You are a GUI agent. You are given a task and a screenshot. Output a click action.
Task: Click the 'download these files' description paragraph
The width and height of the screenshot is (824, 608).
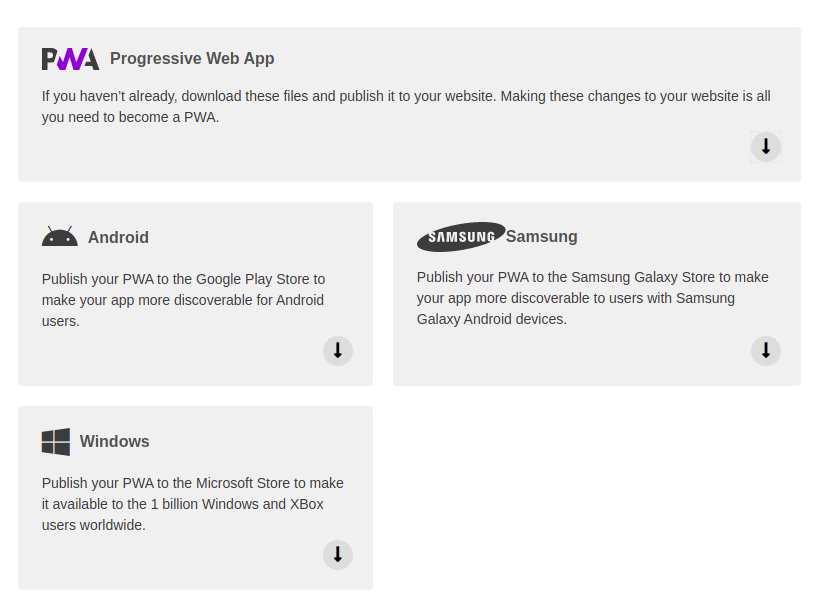click(x=406, y=107)
